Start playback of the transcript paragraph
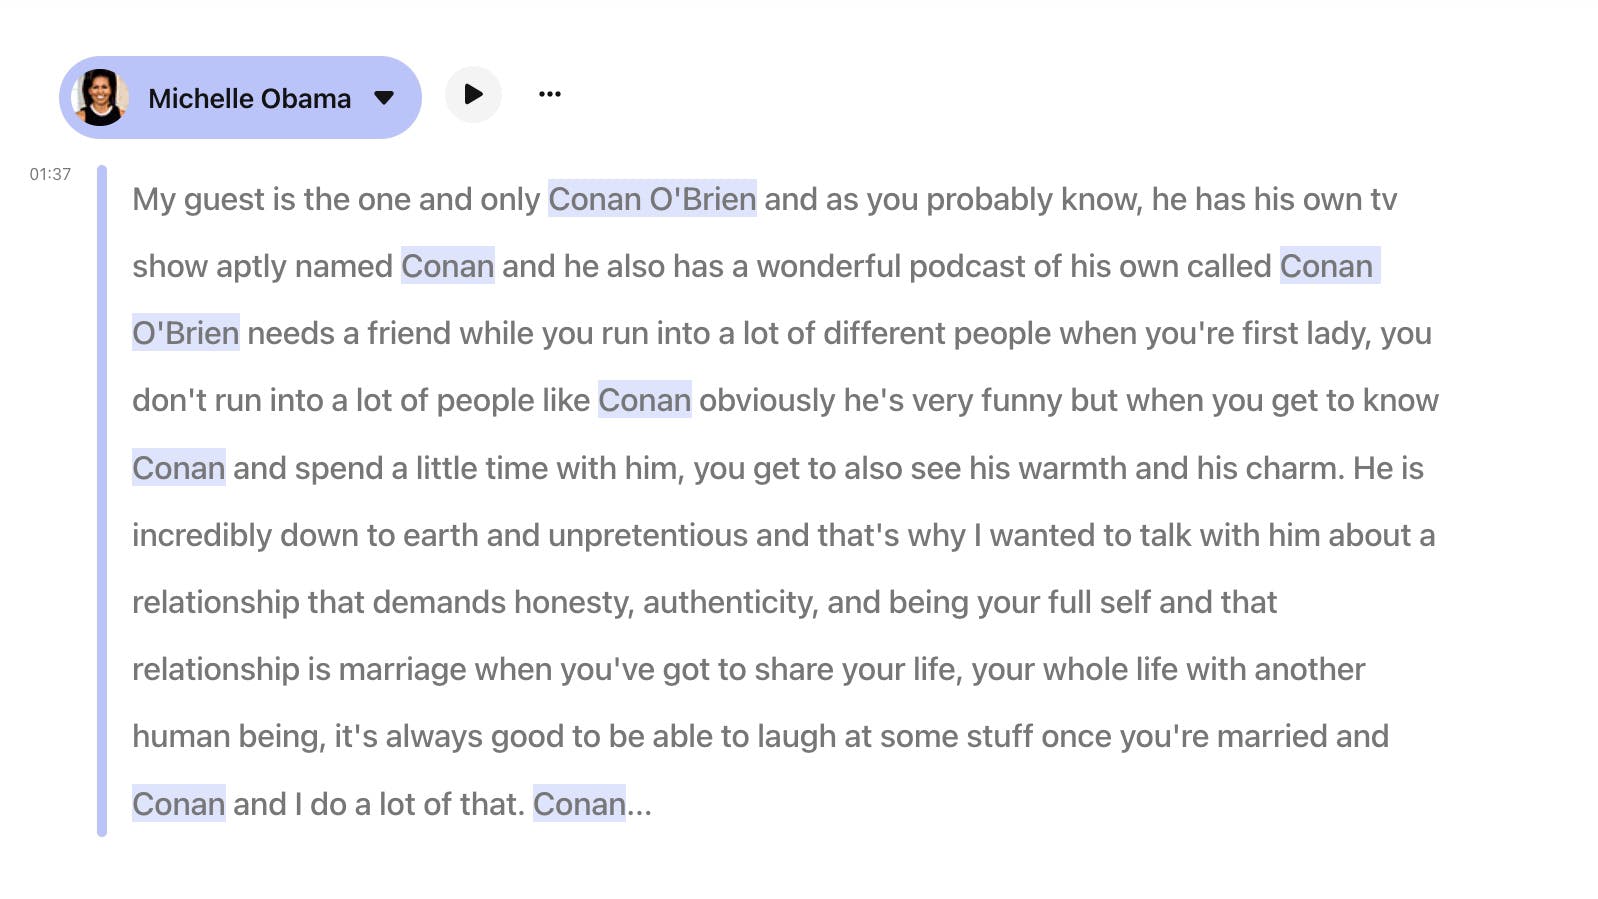Screen dimensions: 1598x899 pos(473,94)
